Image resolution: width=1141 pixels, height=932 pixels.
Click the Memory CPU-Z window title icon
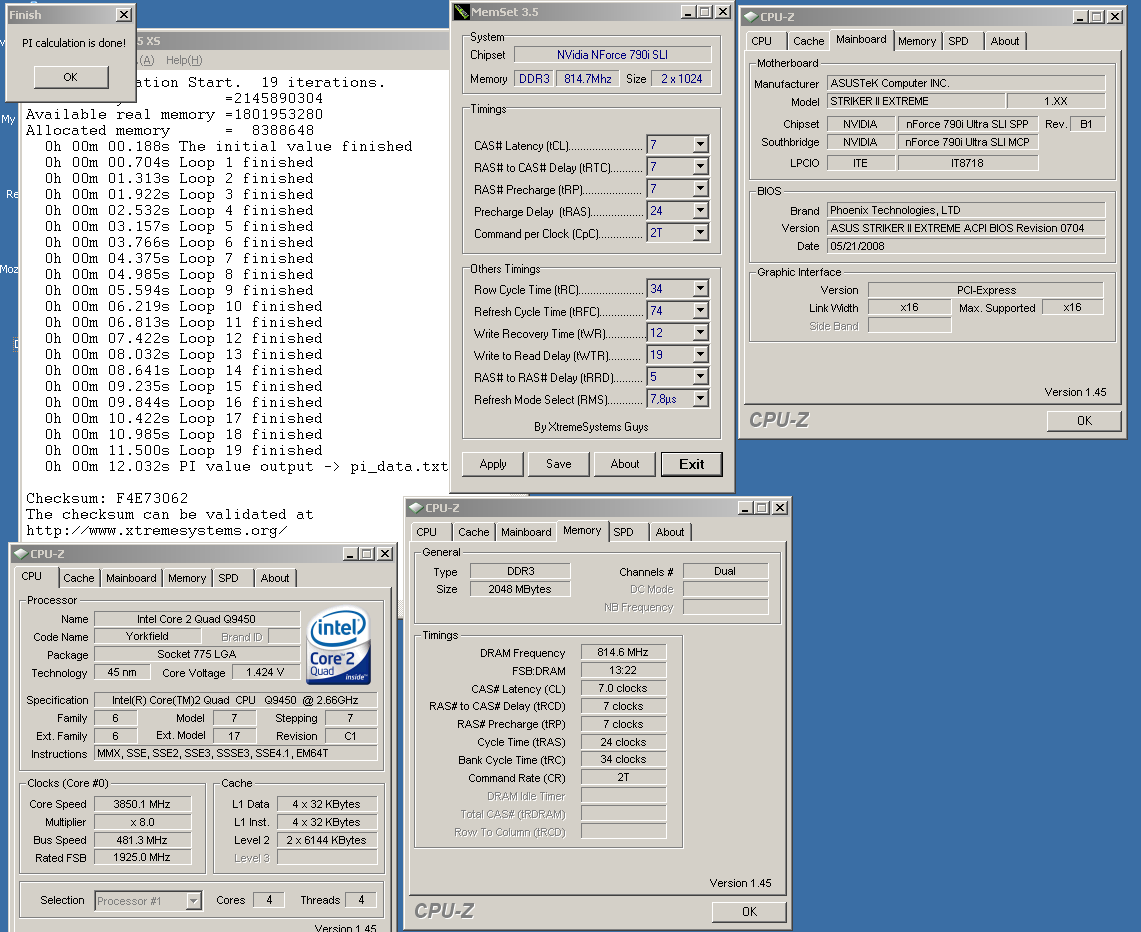click(416, 507)
